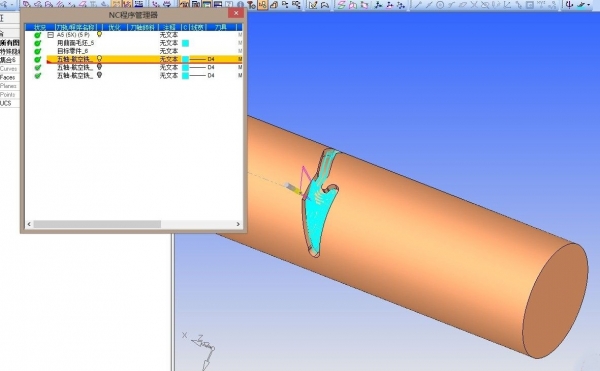The width and height of the screenshot is (600, 371).
Task: Close the NC程序管理器 dialog
Action: click(236, 13)
